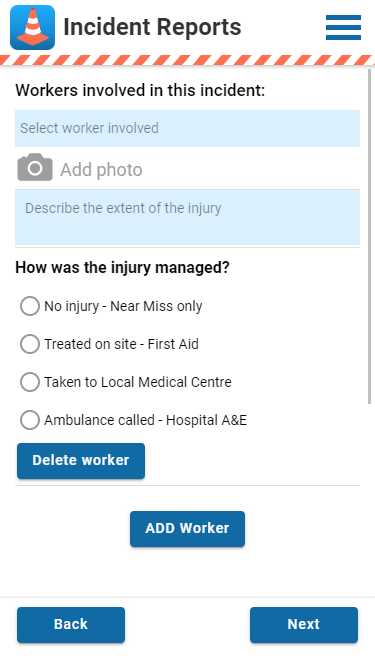This screenshot has width=375, height=667.
Task: Click the vertical scrollbar on the form
Action: (369, 237)
